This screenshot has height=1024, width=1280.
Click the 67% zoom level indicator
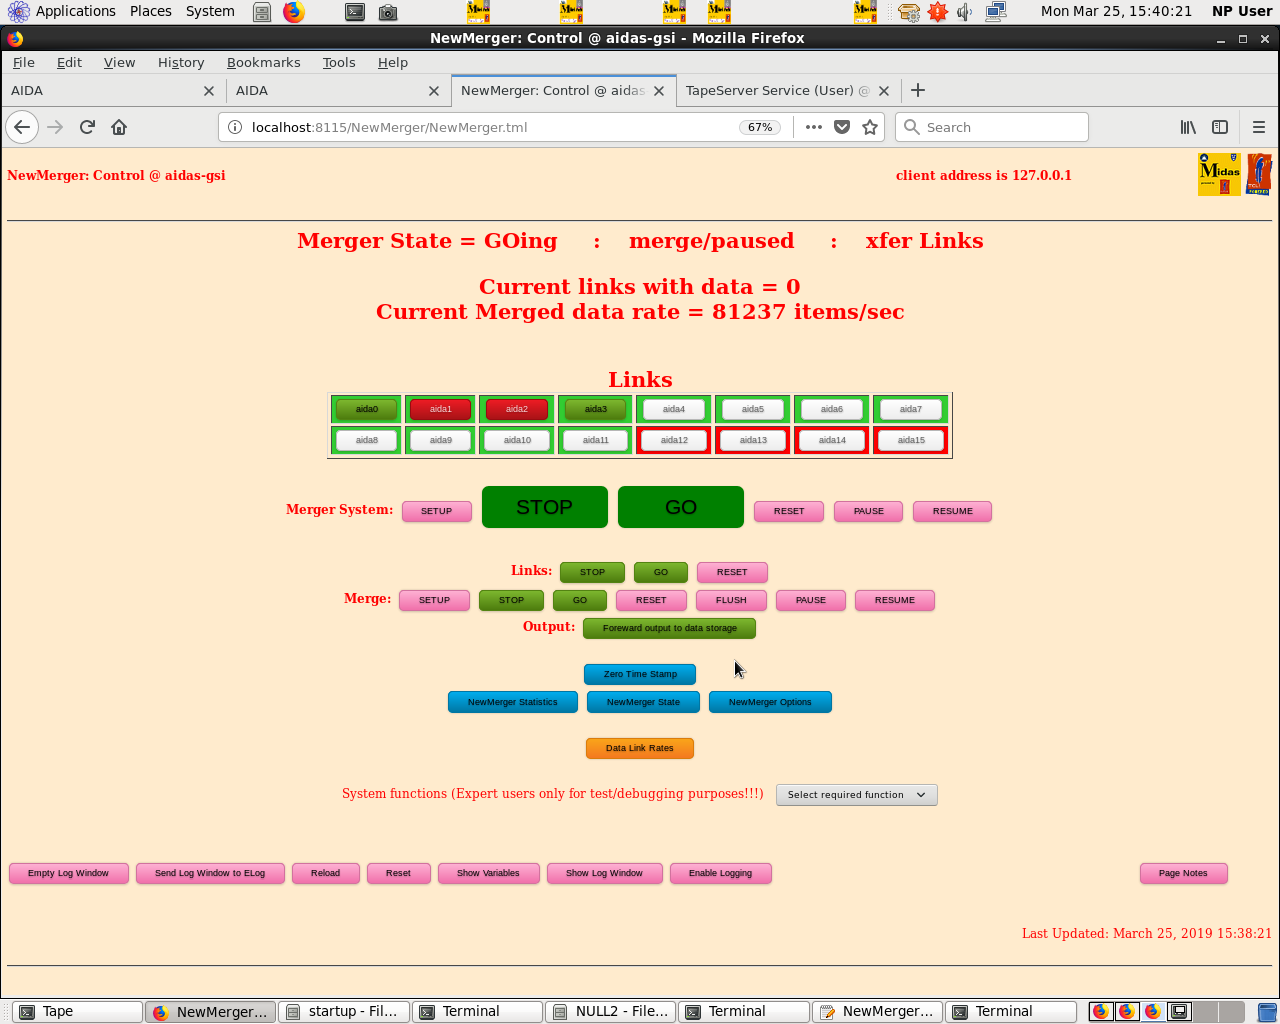(x=760, y=127)
